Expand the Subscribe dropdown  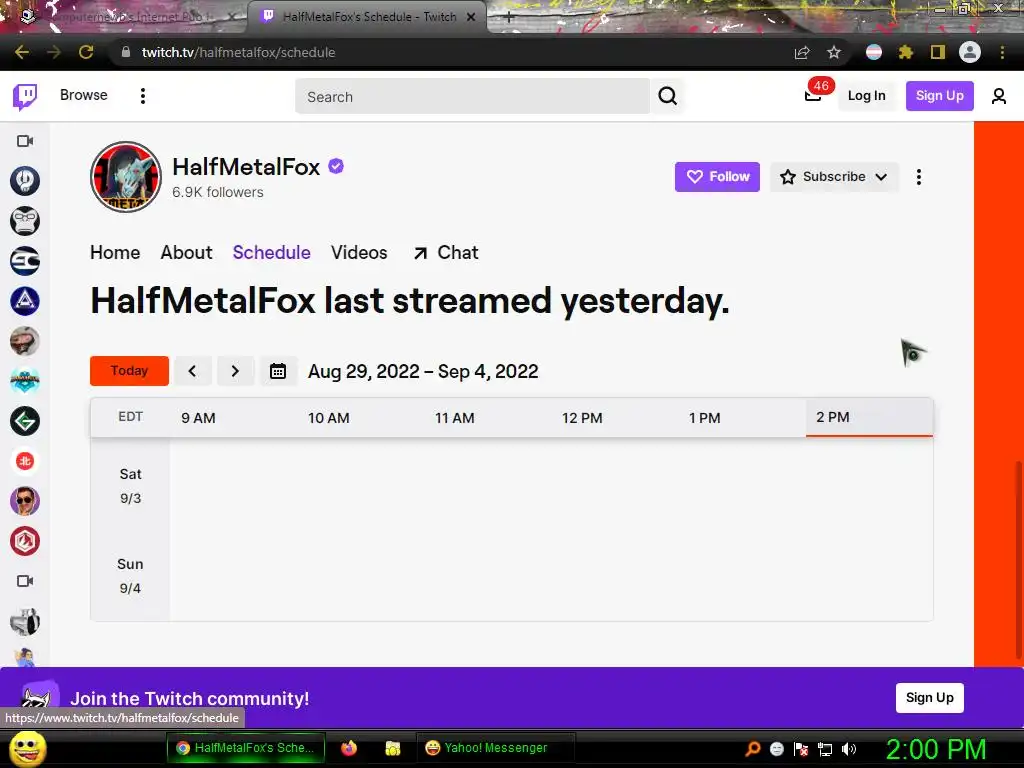(x=834, y=177)
